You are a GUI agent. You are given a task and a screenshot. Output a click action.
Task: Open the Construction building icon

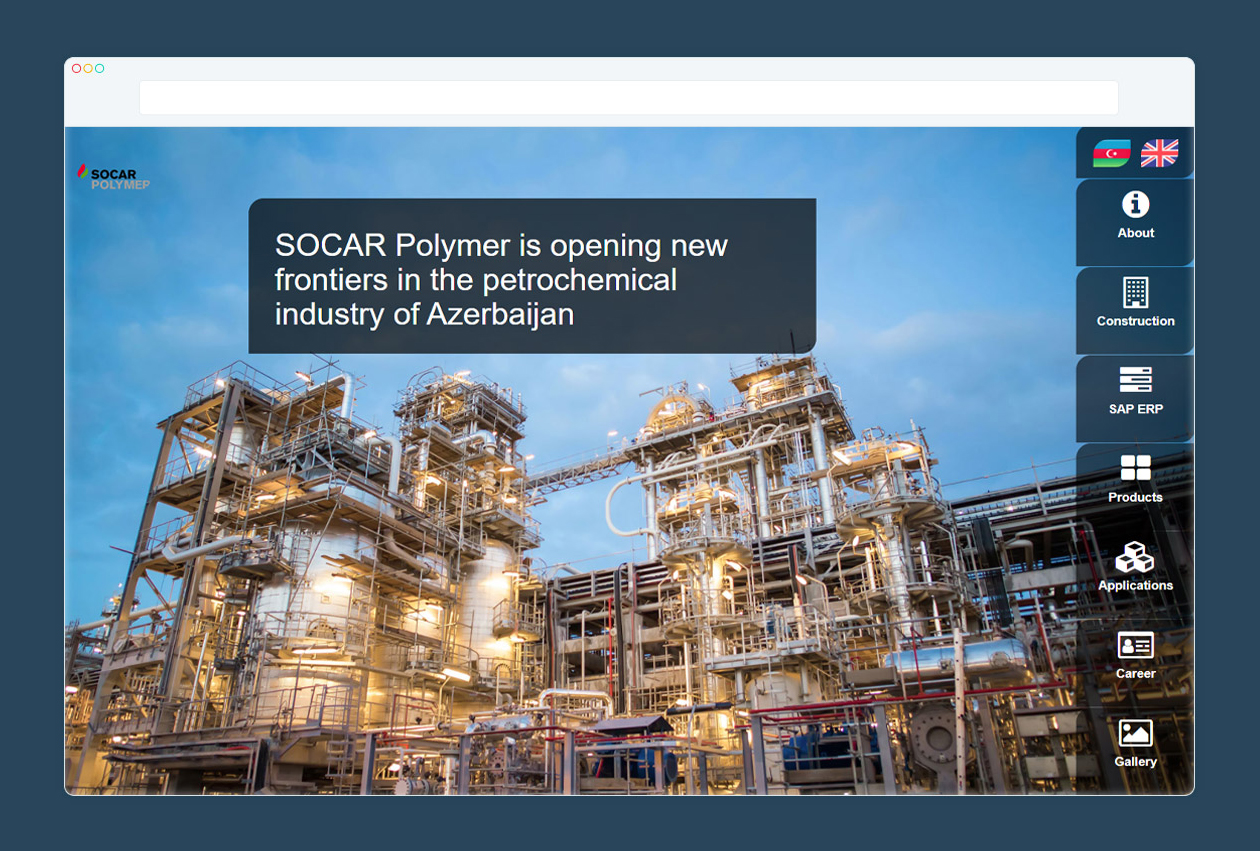point(1135,292)
